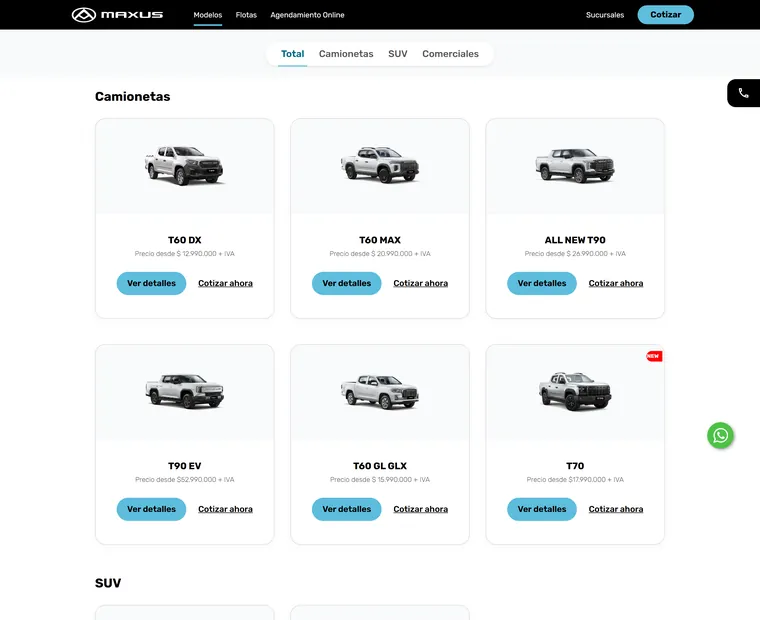Click the T60 GL GLX model title

click(380, 466)
